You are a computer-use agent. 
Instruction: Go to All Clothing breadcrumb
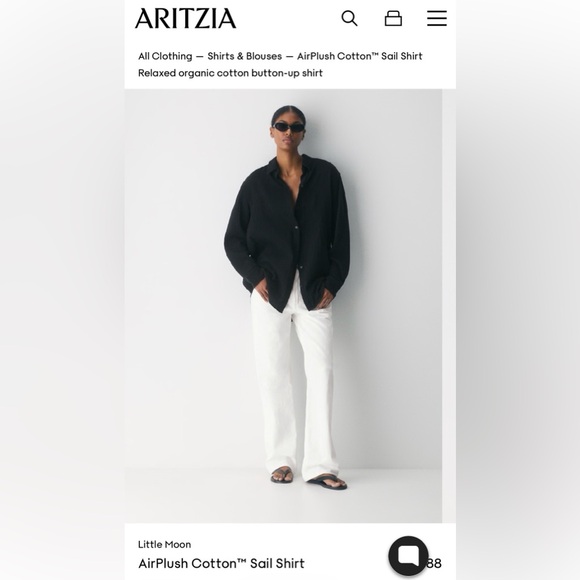165,56
